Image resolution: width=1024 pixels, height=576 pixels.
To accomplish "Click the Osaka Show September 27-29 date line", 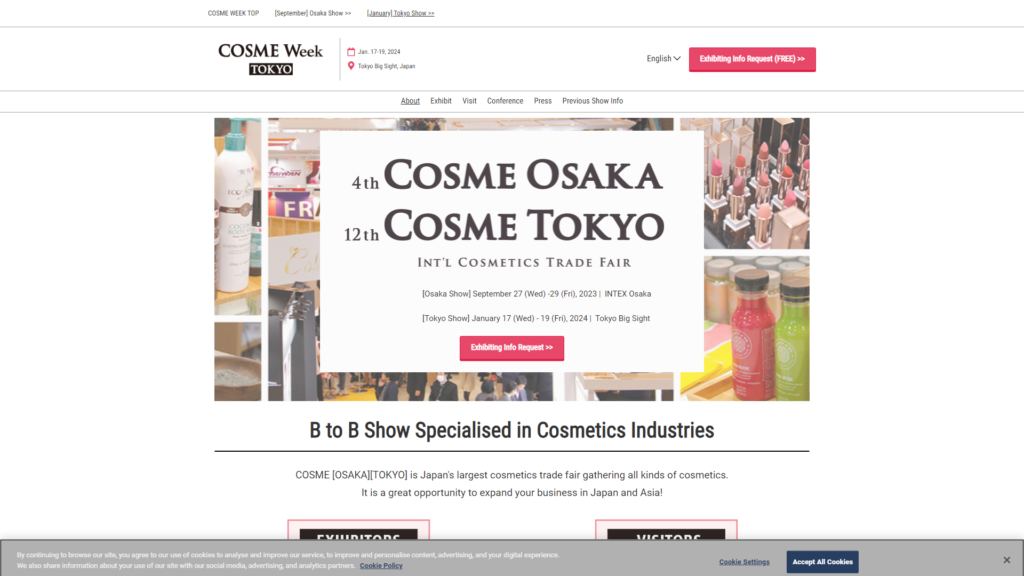I will tap(536, 294).
